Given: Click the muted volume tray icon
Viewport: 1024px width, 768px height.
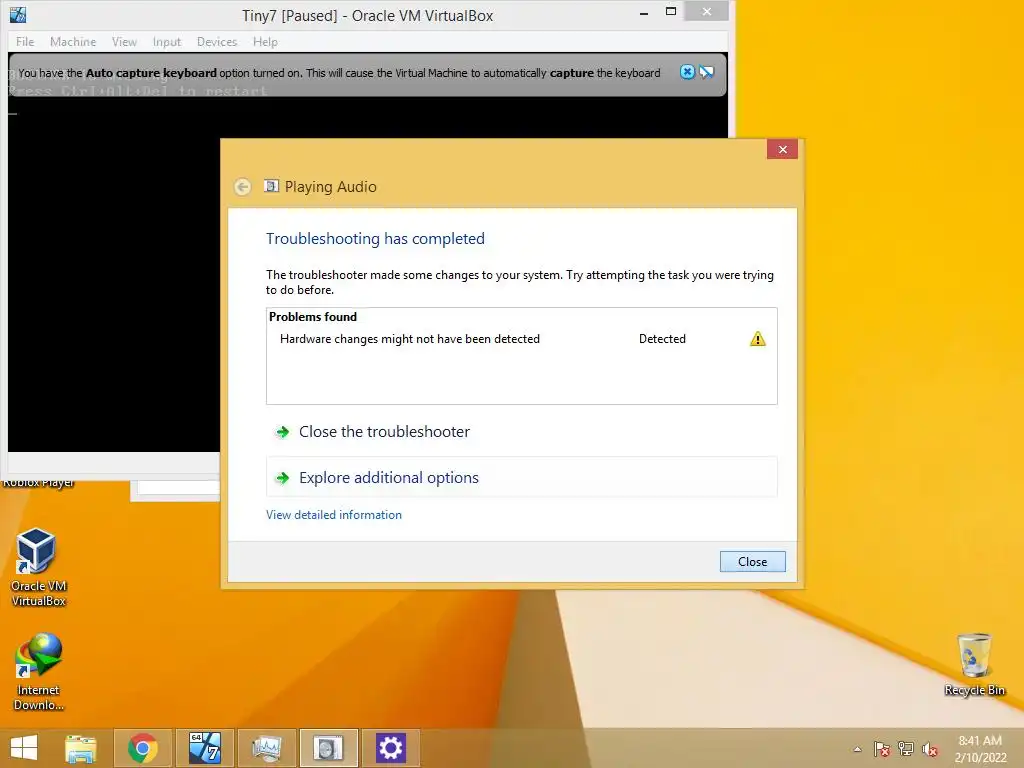Looking at the screenshot, I should pyautogui.click(x=930, y=750).
